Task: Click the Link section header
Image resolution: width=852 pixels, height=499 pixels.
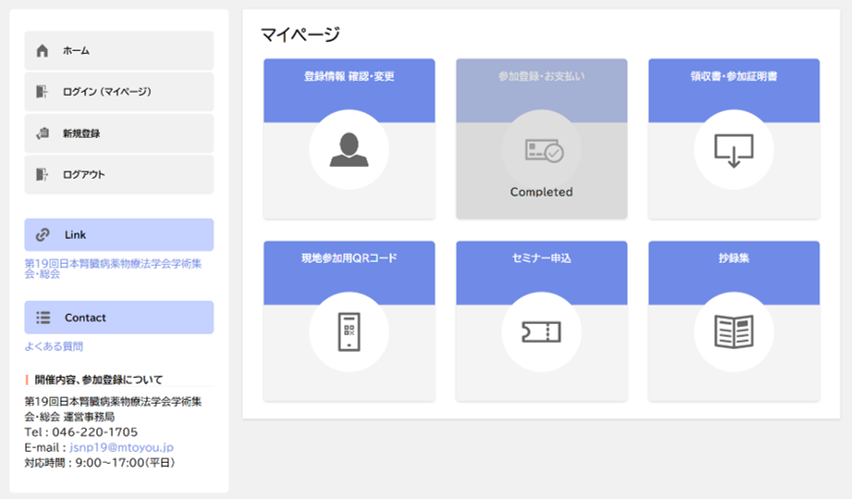Action: tap(119, 235)
